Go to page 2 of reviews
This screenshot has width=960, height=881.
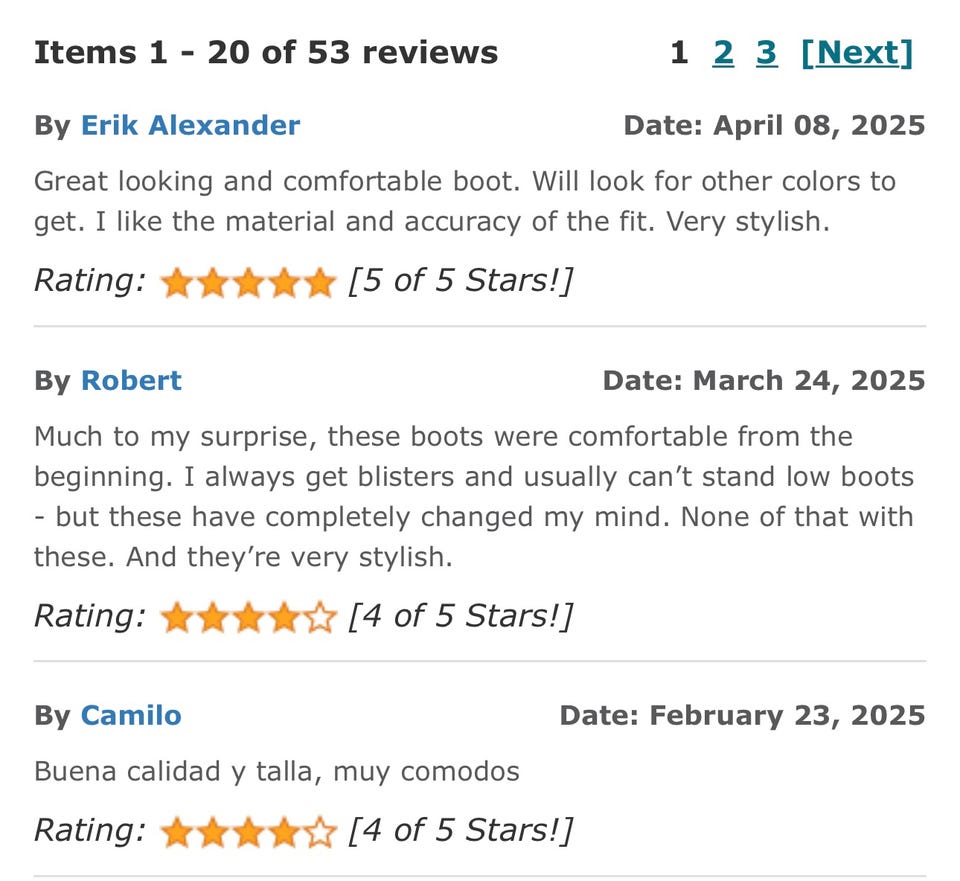tap(723, 52)
